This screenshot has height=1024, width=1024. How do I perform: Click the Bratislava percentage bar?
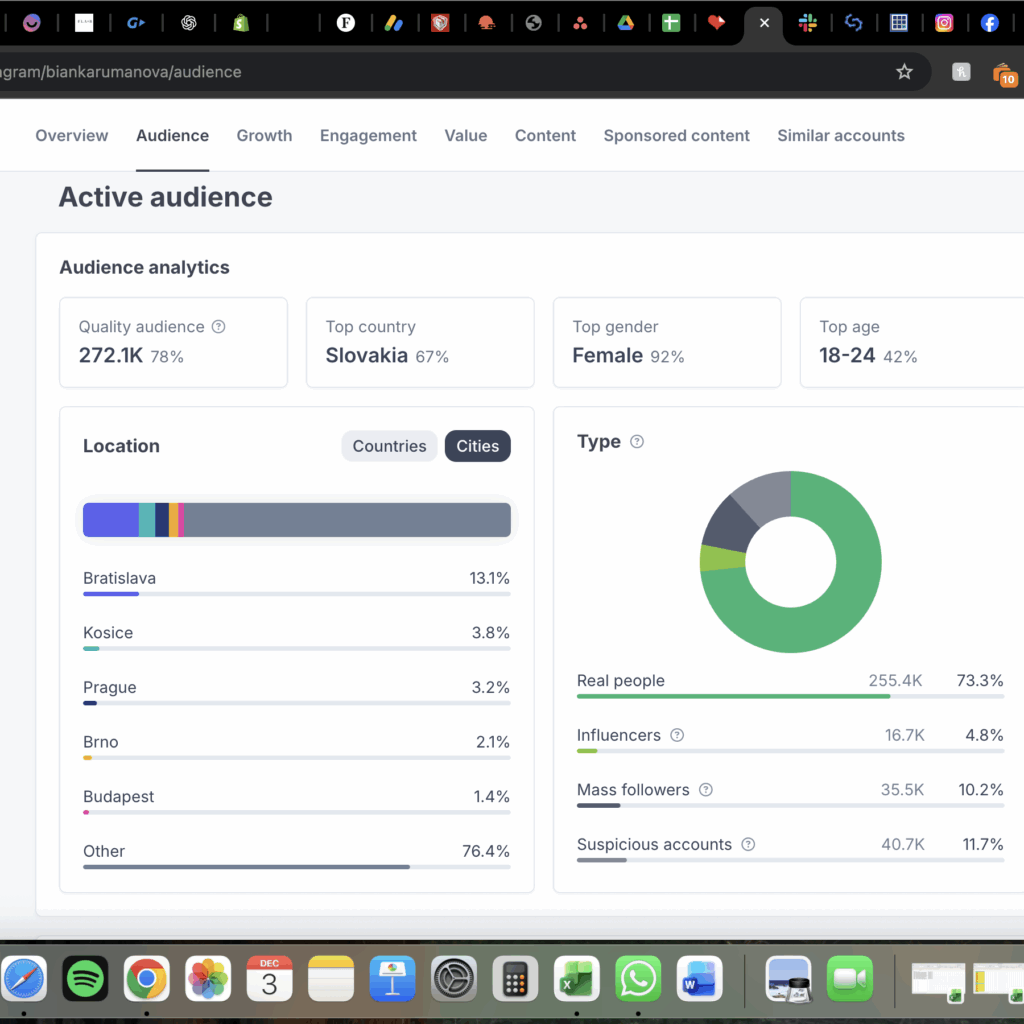coord(296,594)
